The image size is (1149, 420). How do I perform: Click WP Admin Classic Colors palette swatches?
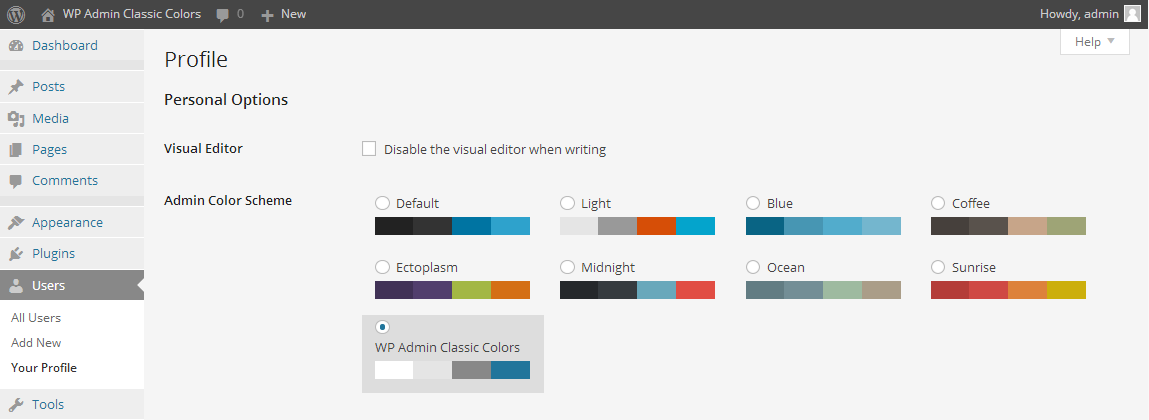(x=452, y=370)
